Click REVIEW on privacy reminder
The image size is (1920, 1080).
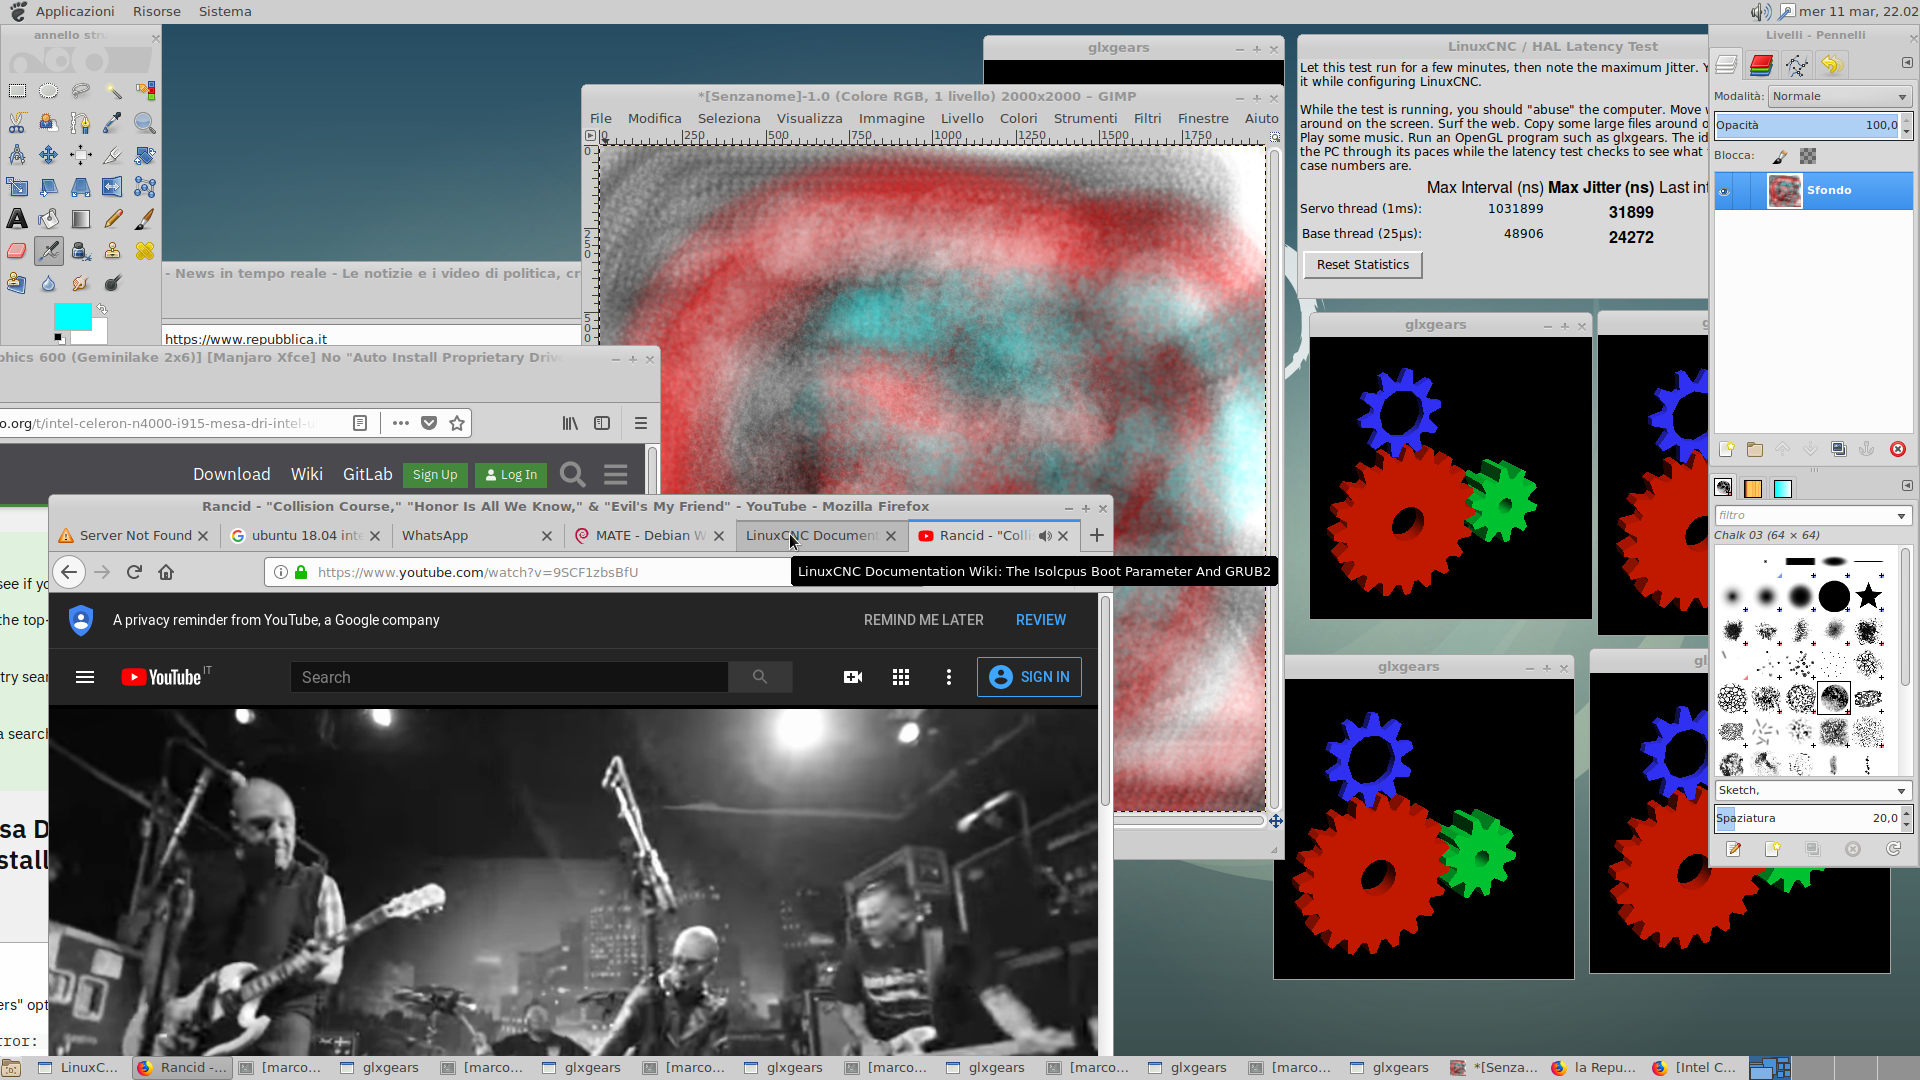click(1041, 620)
